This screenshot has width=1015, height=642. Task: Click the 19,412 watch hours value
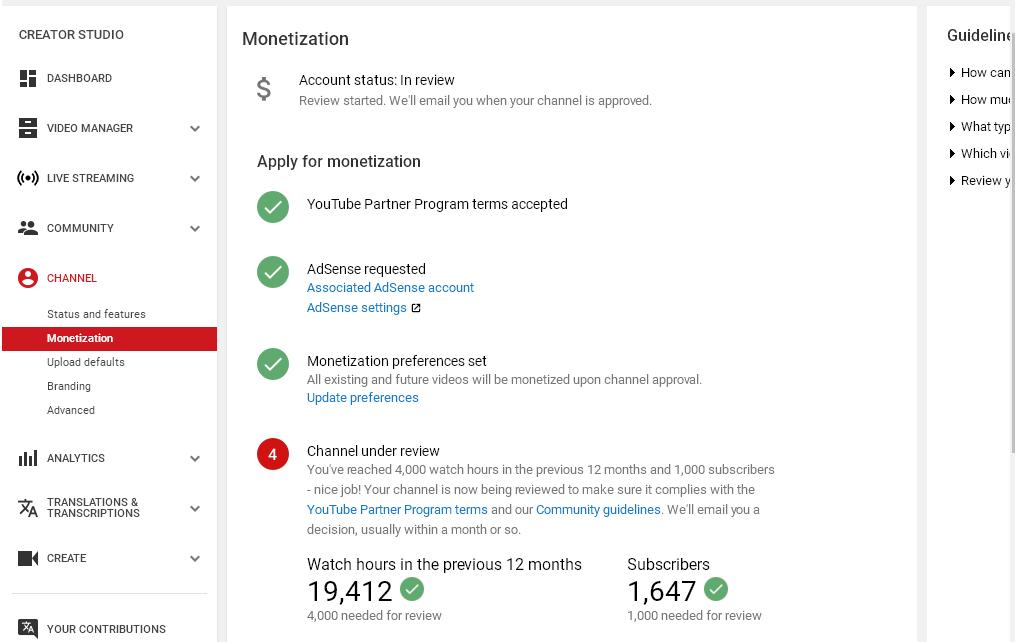(x=350, y=591)
